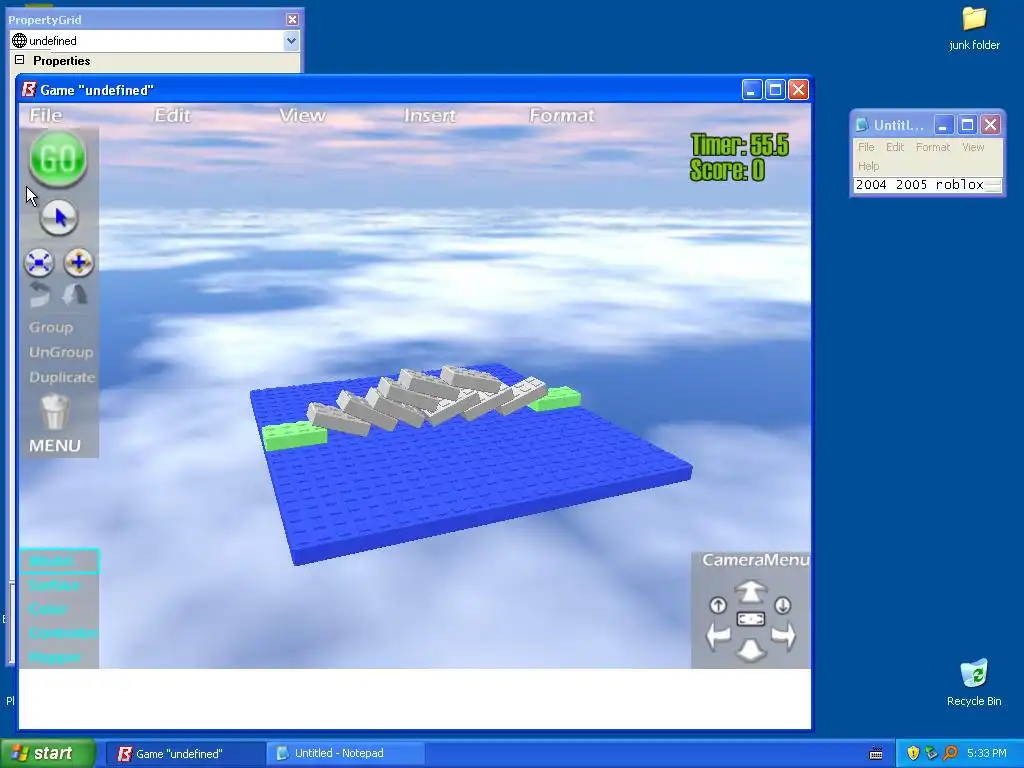Click the magnifier icon in system tray
Screen dimensions: 1024x768
(950, 753)
